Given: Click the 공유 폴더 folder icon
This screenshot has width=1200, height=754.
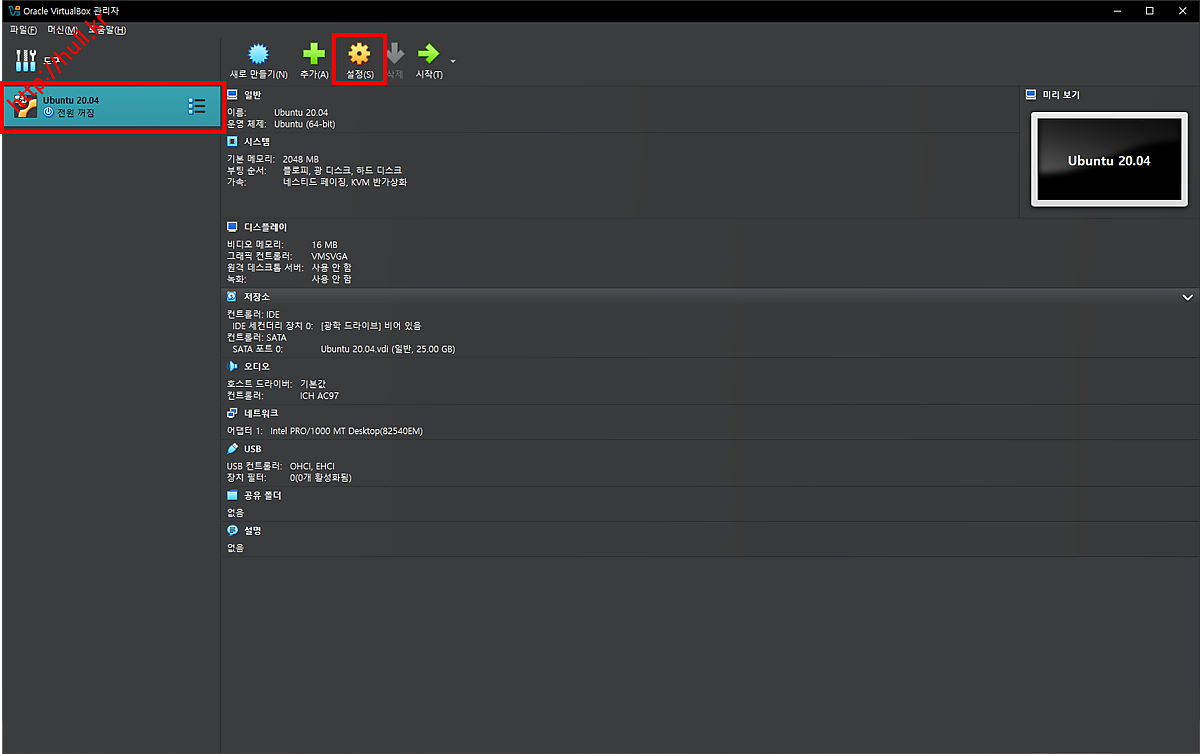Looking at the screenshot, I should (232, 495).
